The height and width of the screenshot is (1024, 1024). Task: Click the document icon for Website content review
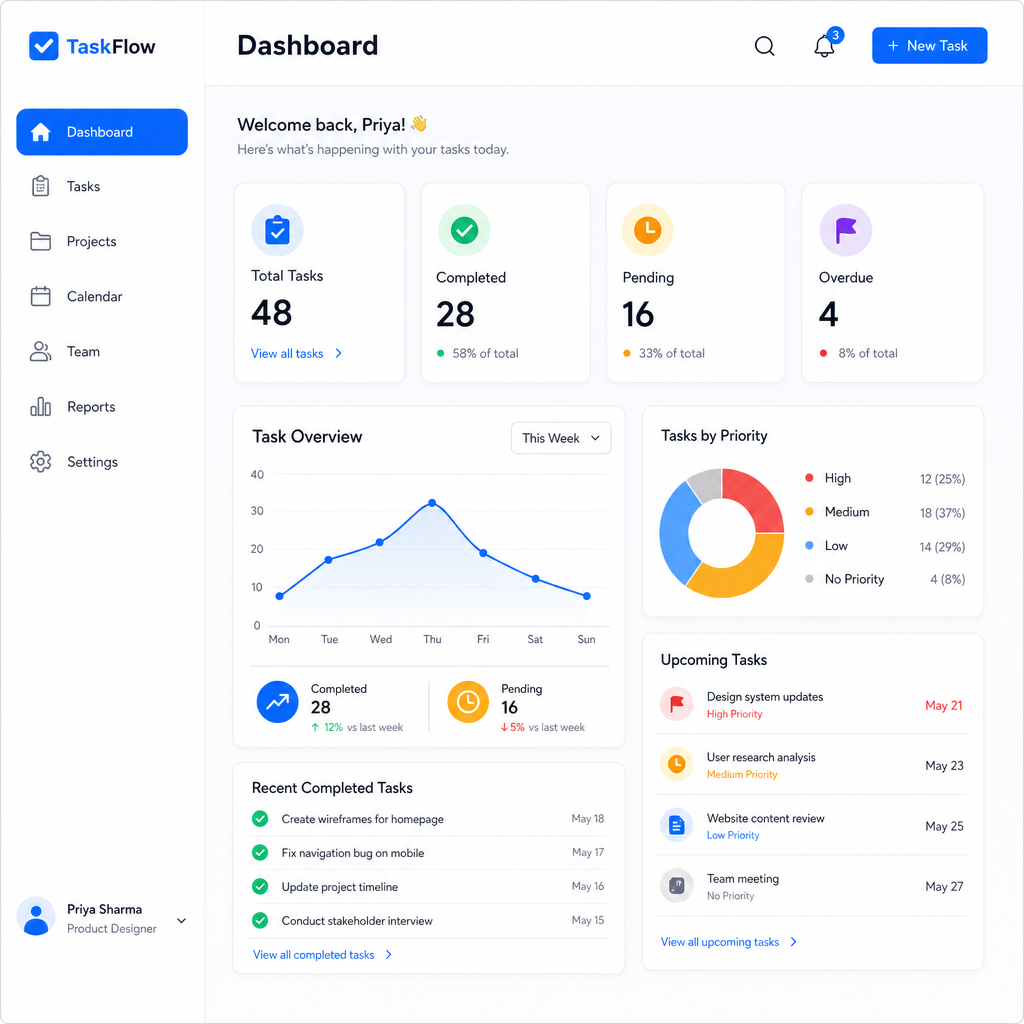(677, 825)
